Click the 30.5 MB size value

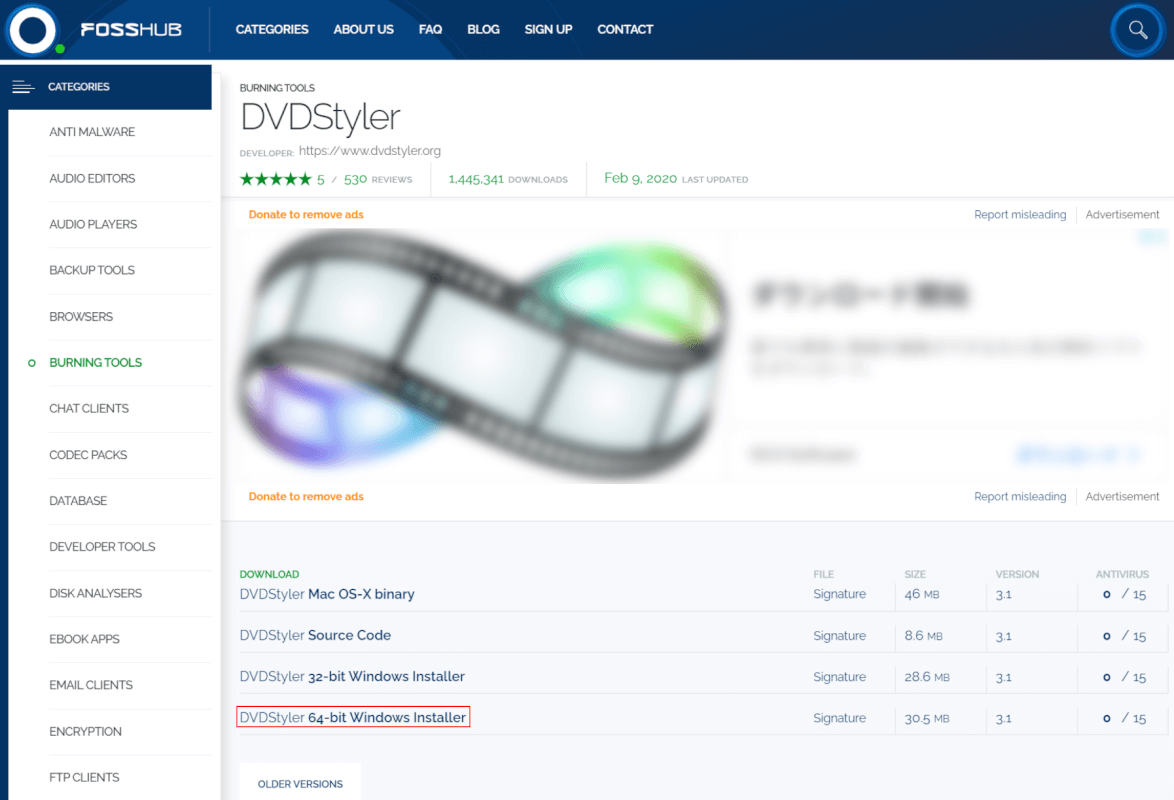pyautogui.click(x=927, y=718)
